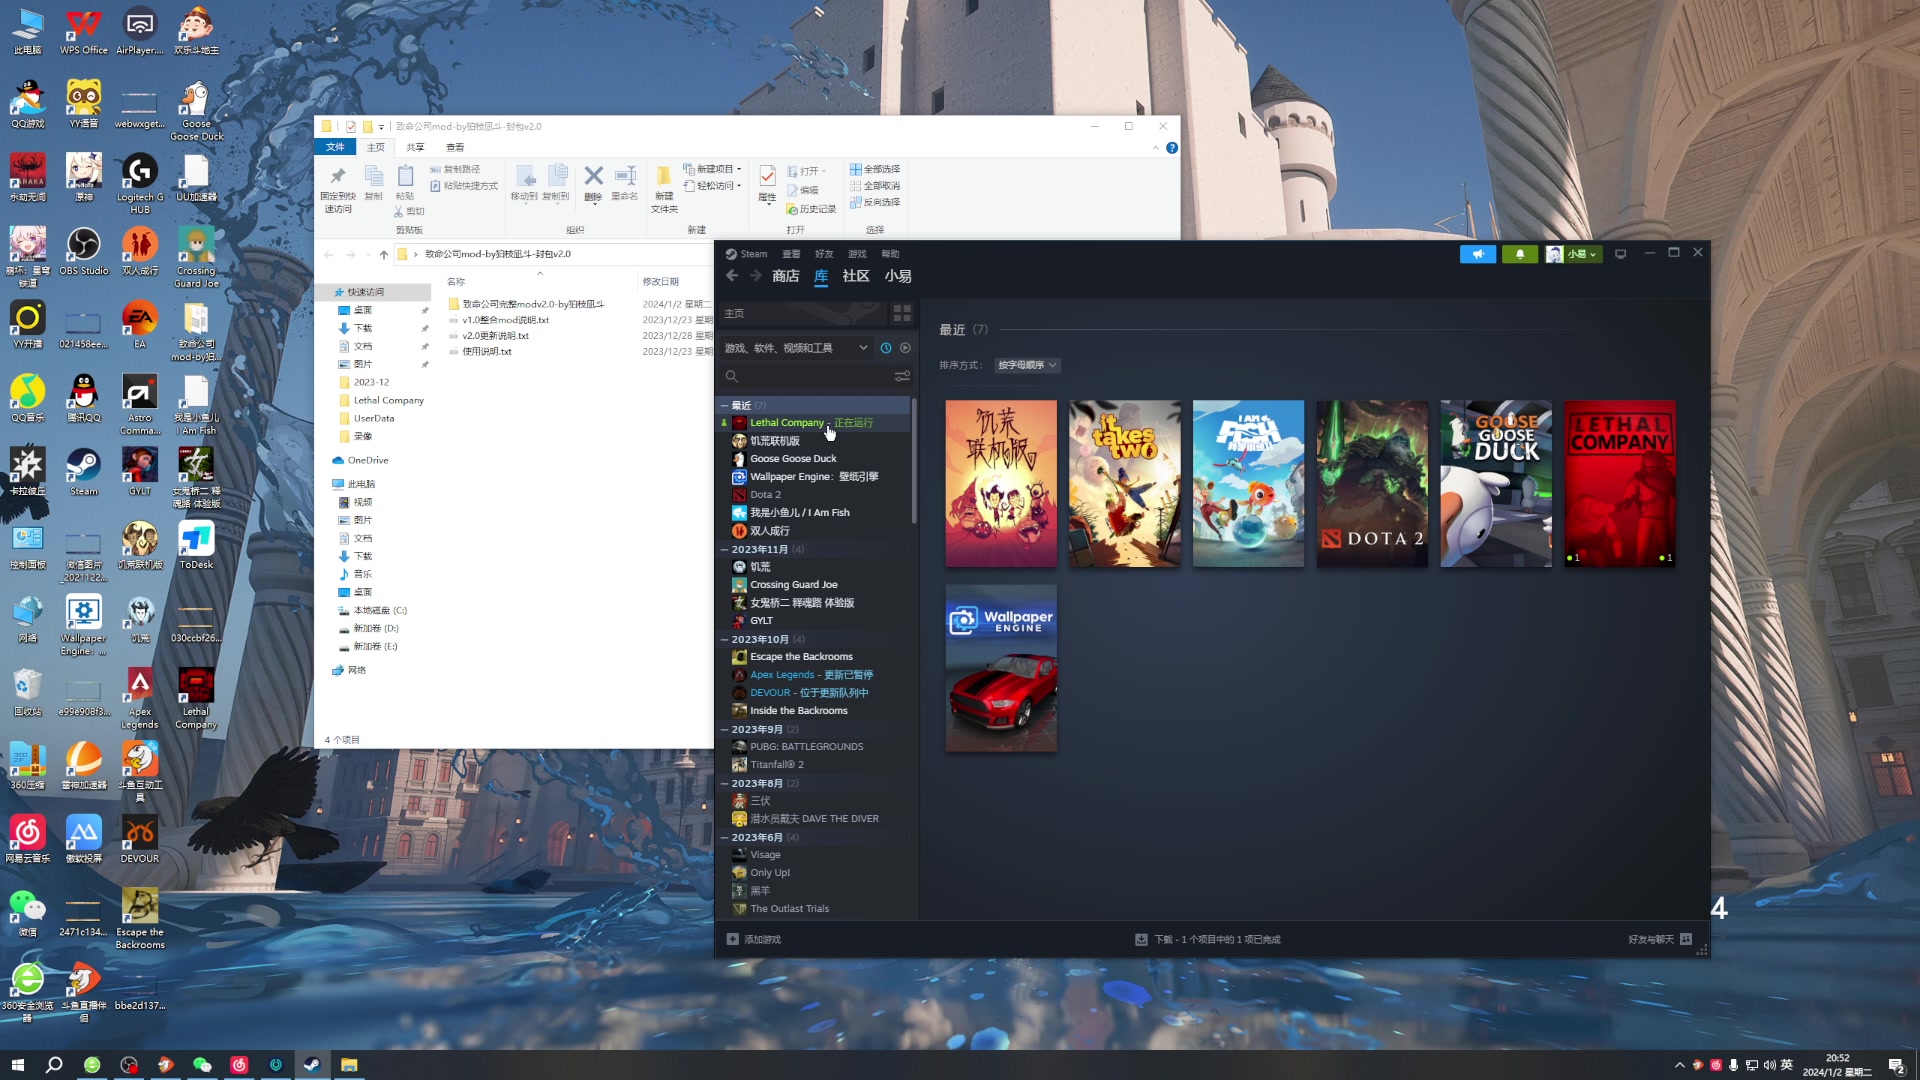Click 全部选择 in Explorer ribbon
This screenshot has width=1920, height=1080.
tap(875, 169)
